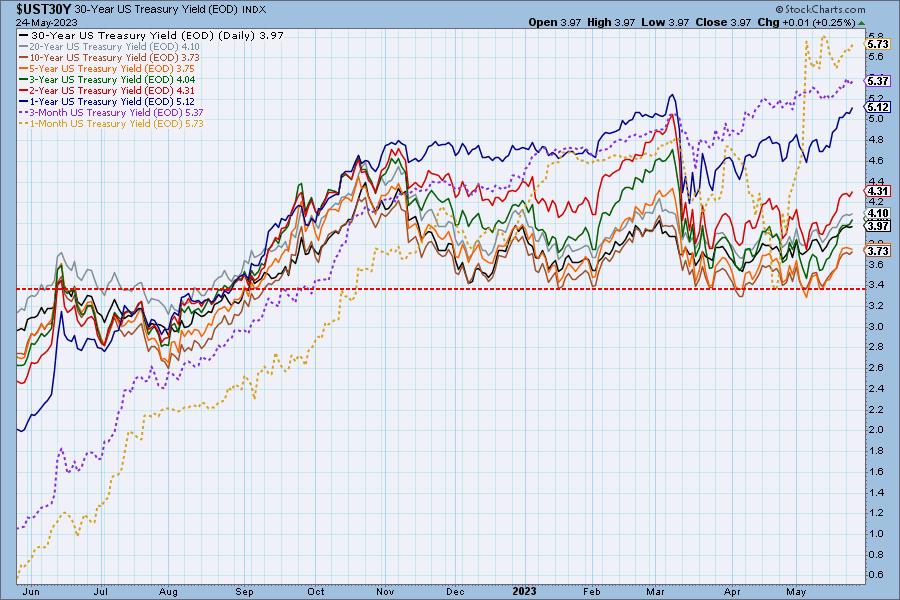The height and width of the screenshot is (600, 900).
Task: Click the 4.10 end-of-line value tag
Action: 878,214
